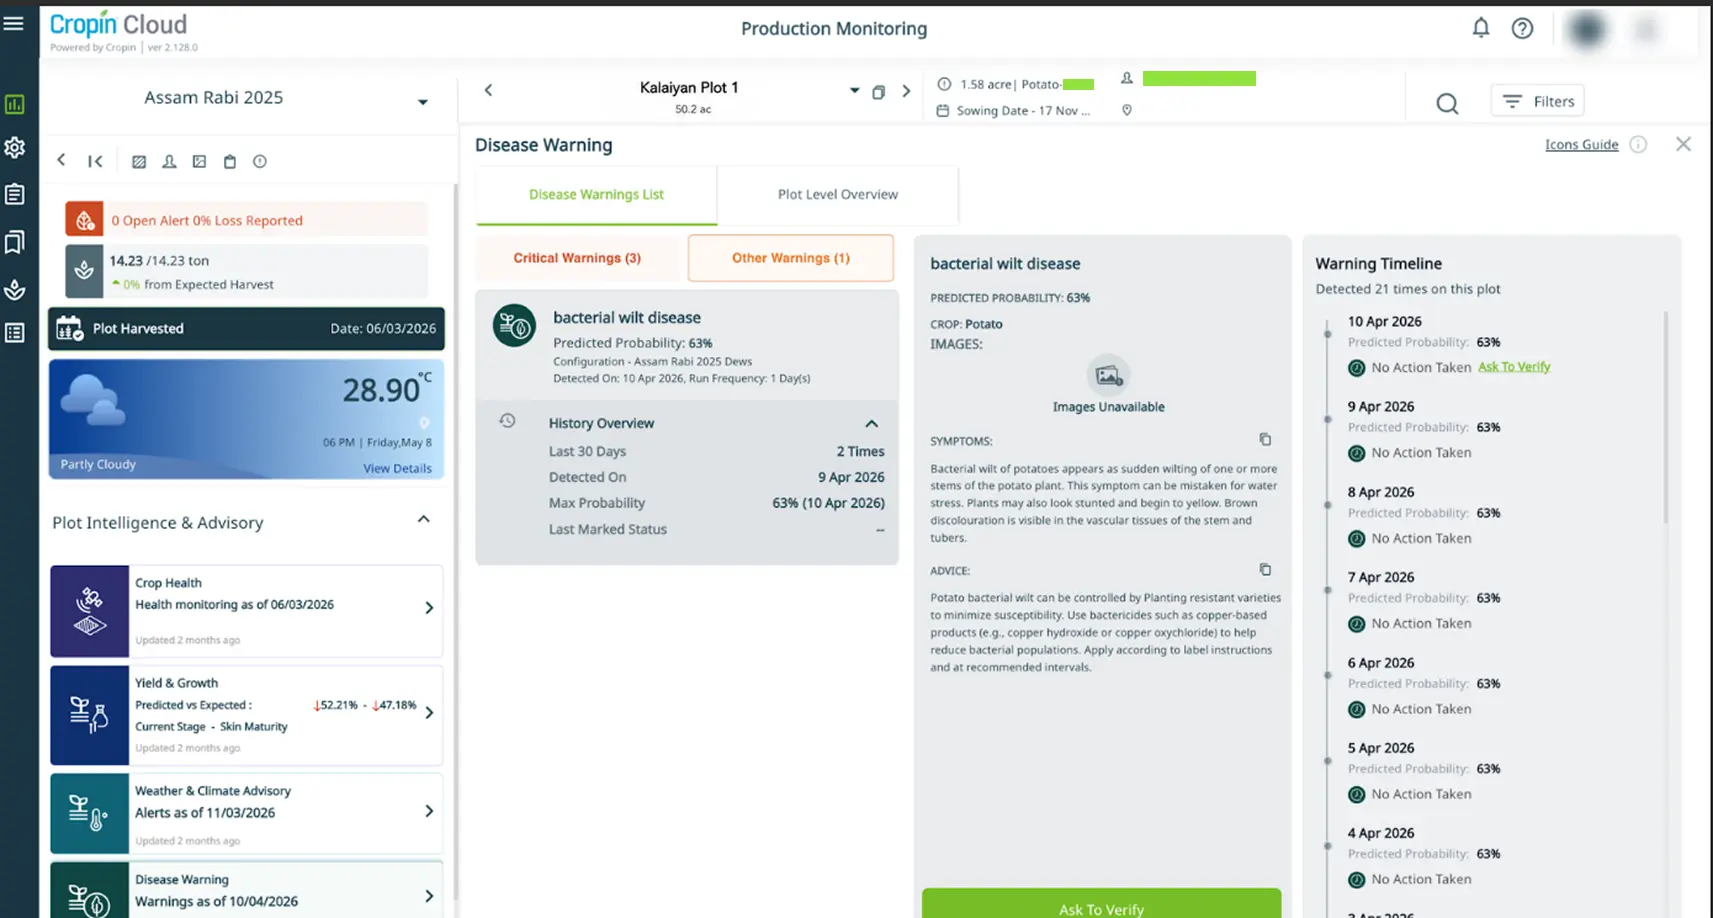The height and width of the screenshot is (918, 1713).
Task: Open the hamburger menu
Action: [14, 22]
